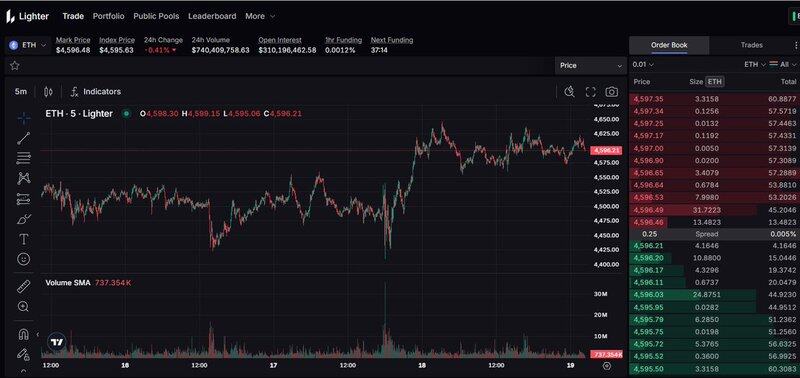Select the crosshair cursor tool
800x378 pixels.
click(23, 118)
